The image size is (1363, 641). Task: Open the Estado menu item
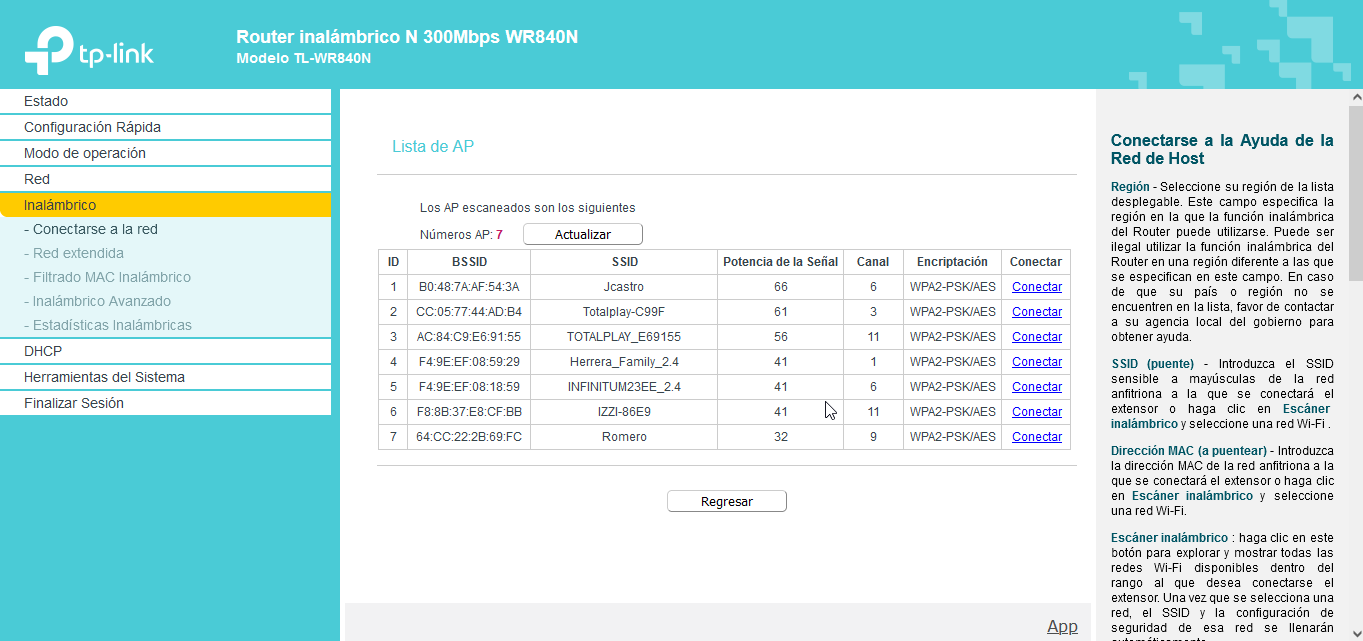[x=46, y=101]
